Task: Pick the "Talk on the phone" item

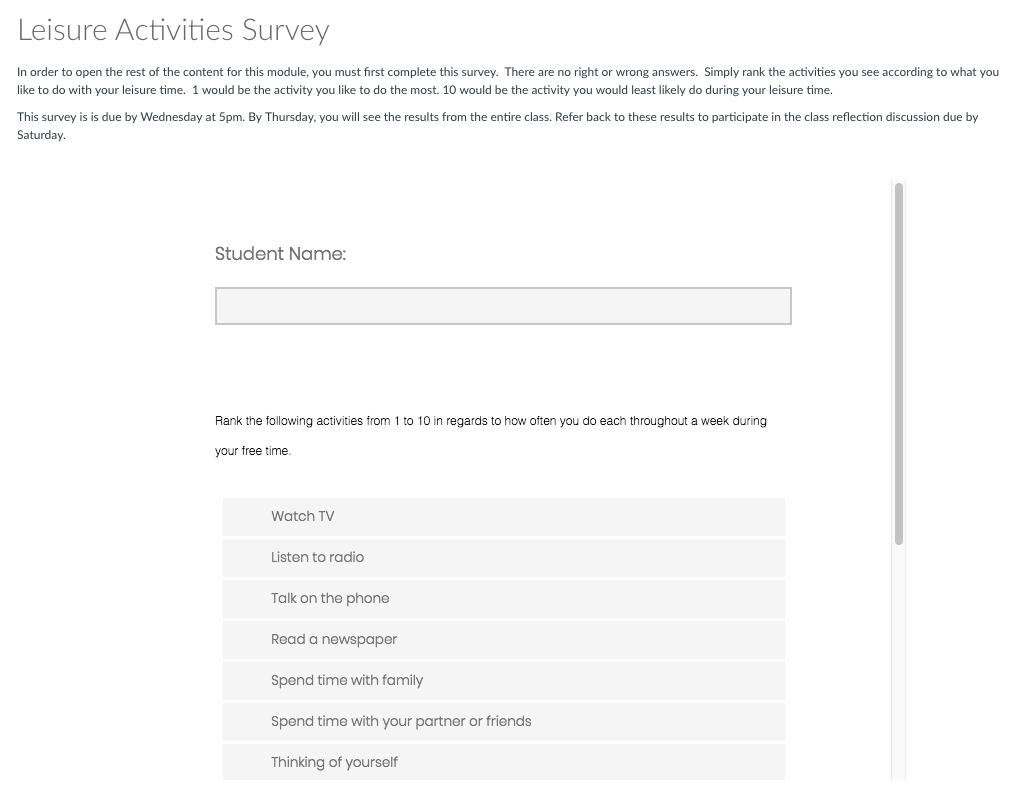Action: point(503,599)
